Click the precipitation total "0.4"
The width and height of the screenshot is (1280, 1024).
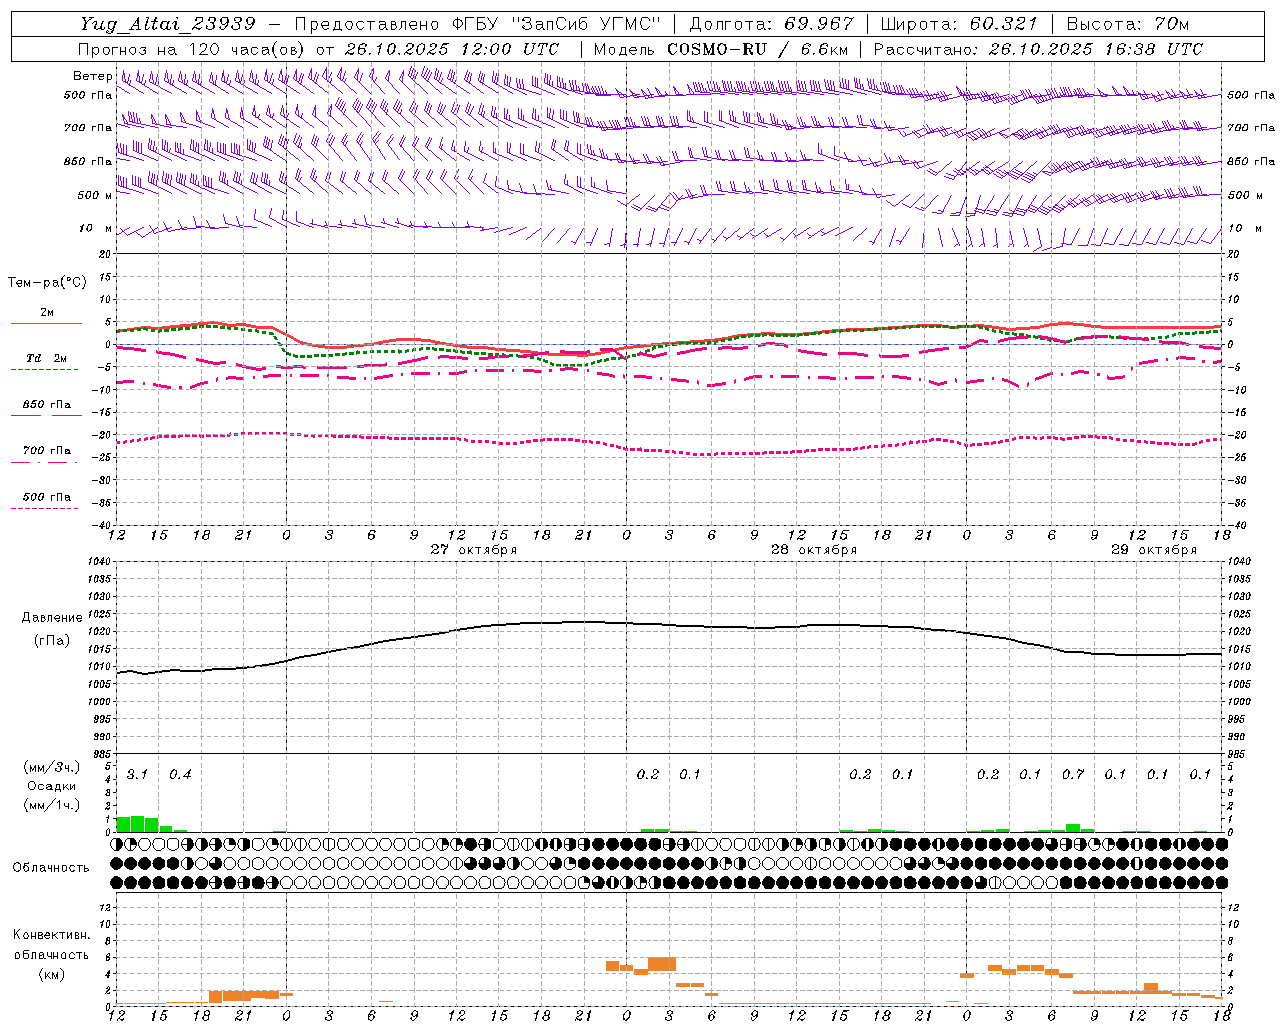[180, 774]
